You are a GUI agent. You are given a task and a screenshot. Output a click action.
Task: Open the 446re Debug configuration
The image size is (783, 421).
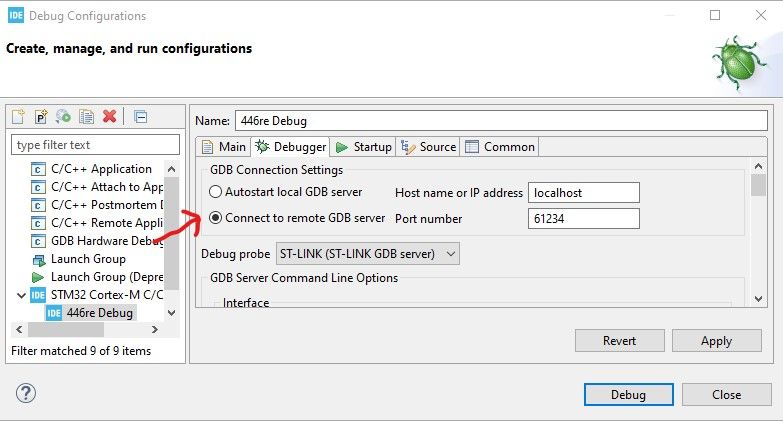pyautogui.click(x=90, y=313)
